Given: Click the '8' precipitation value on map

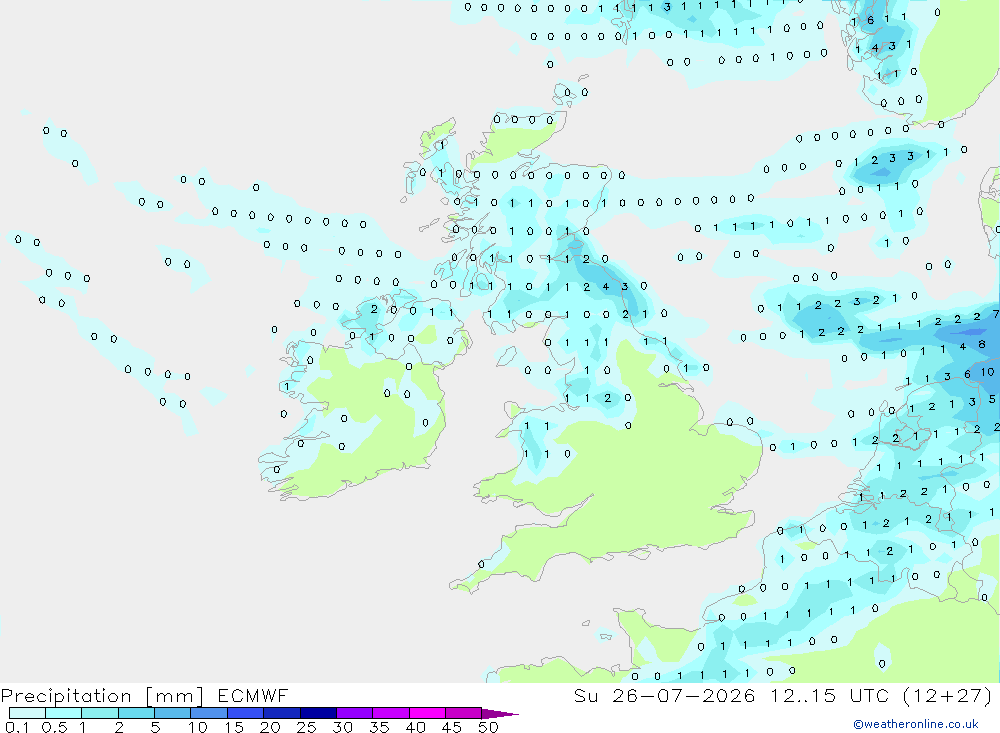Looking at the screenshot, I should pos(982,344).
